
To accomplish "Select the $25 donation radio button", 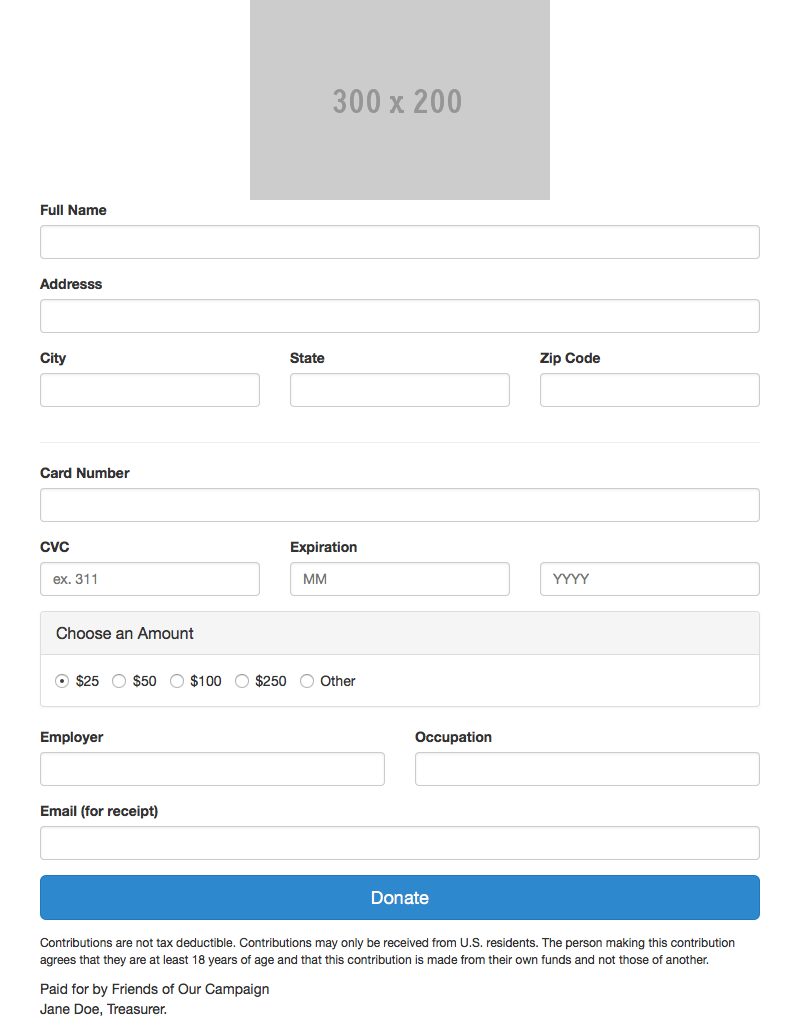I will pos(62,681).
